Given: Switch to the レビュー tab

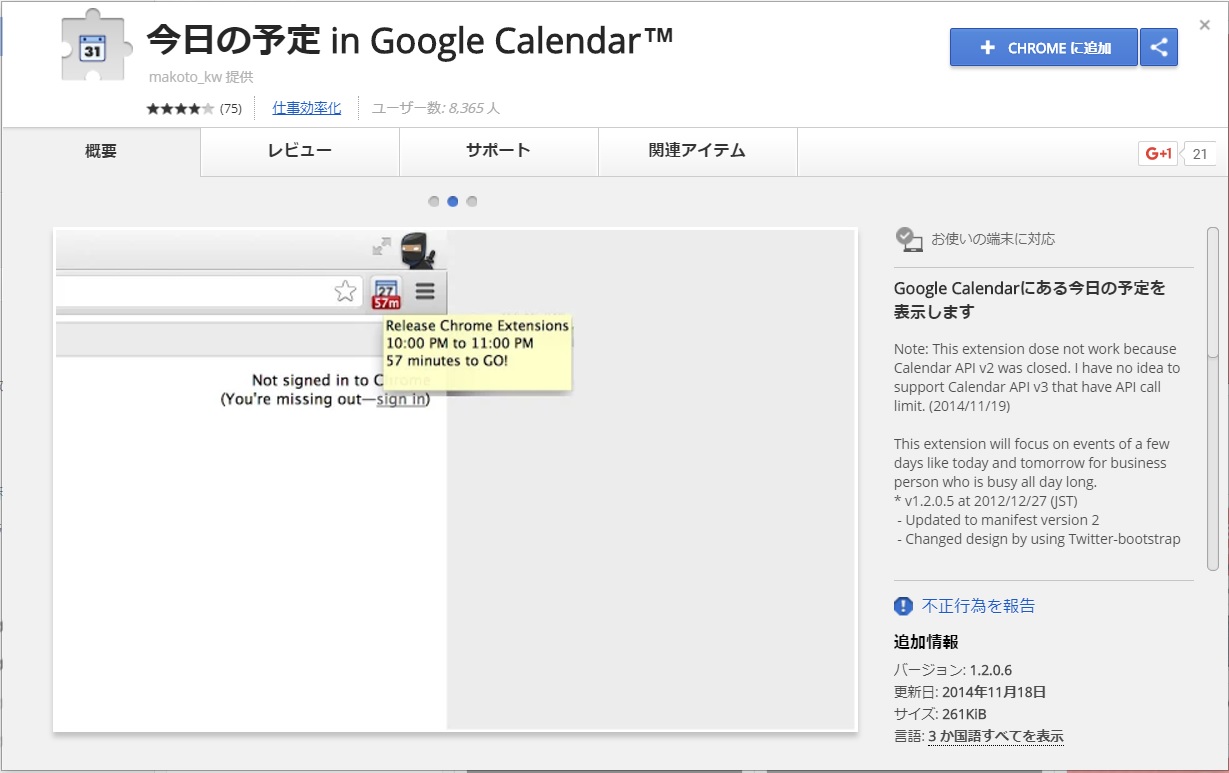Looking at the screenshot, I should (298, 151).
